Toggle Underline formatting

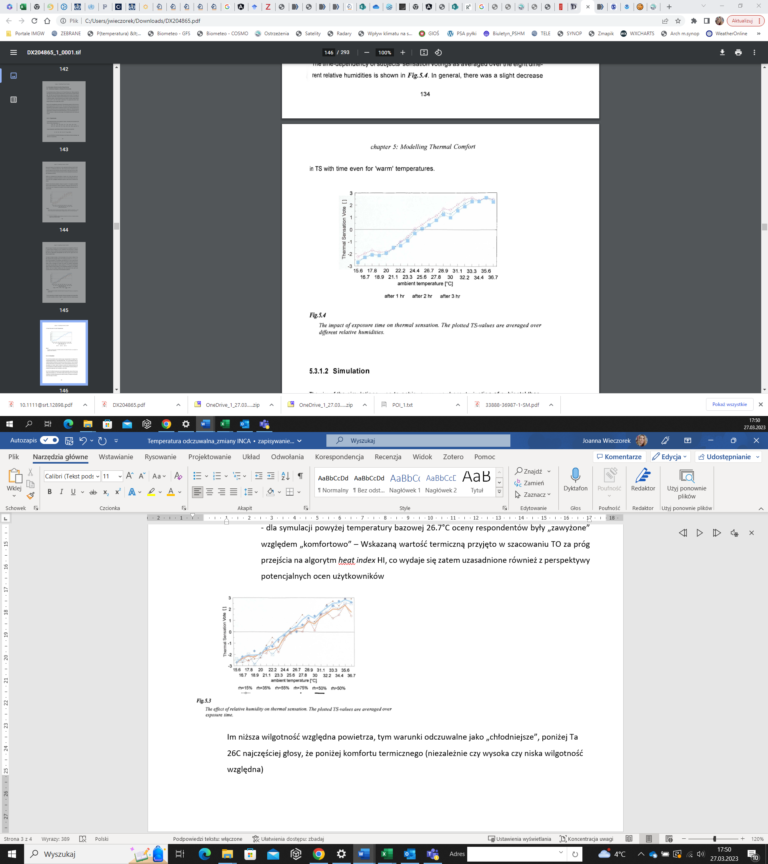pyautogui.click(x=73, y=492)
